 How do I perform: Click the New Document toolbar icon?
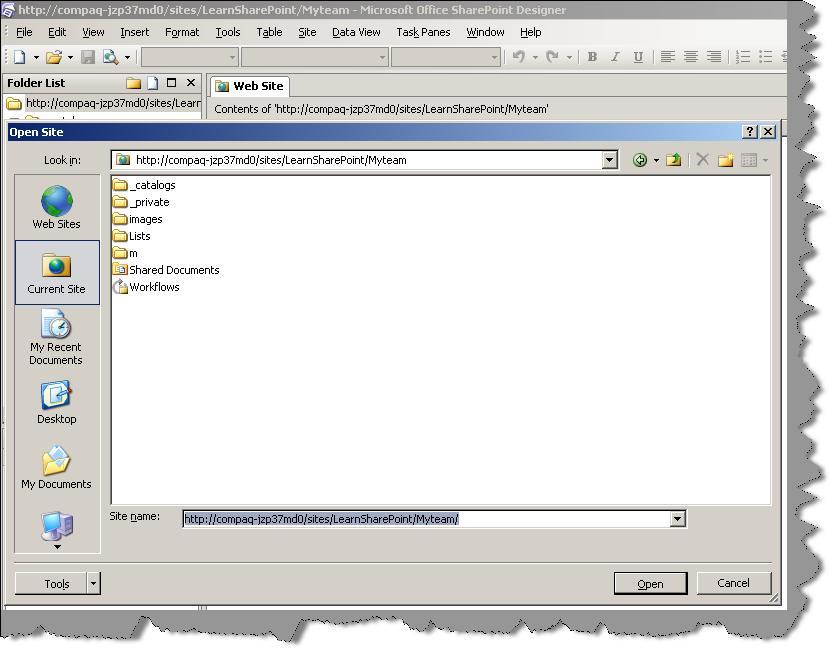(20, 57)
